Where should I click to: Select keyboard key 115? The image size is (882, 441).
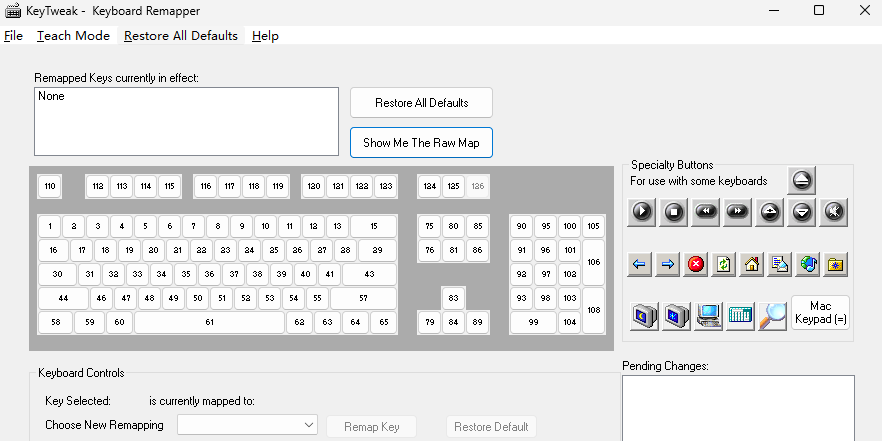tap(169, 186)
